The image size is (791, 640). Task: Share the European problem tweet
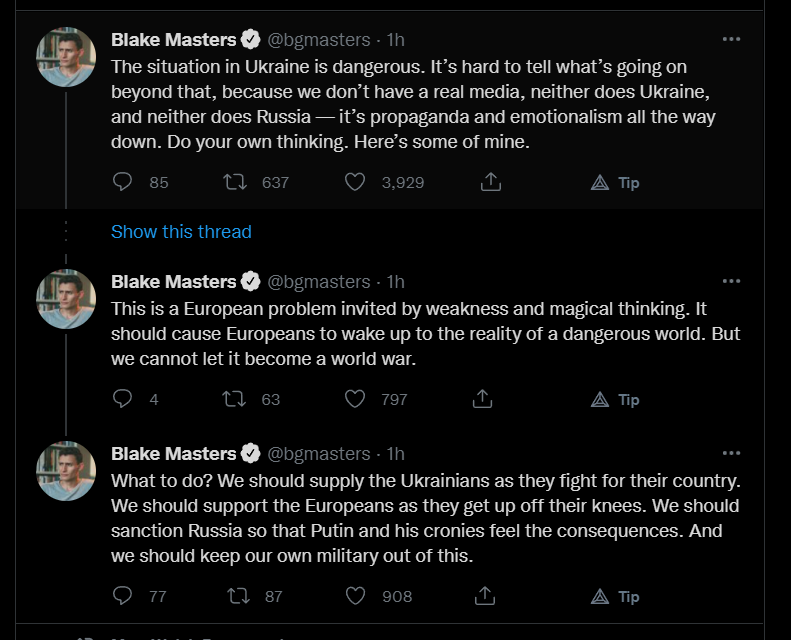(x=483, y=399)
